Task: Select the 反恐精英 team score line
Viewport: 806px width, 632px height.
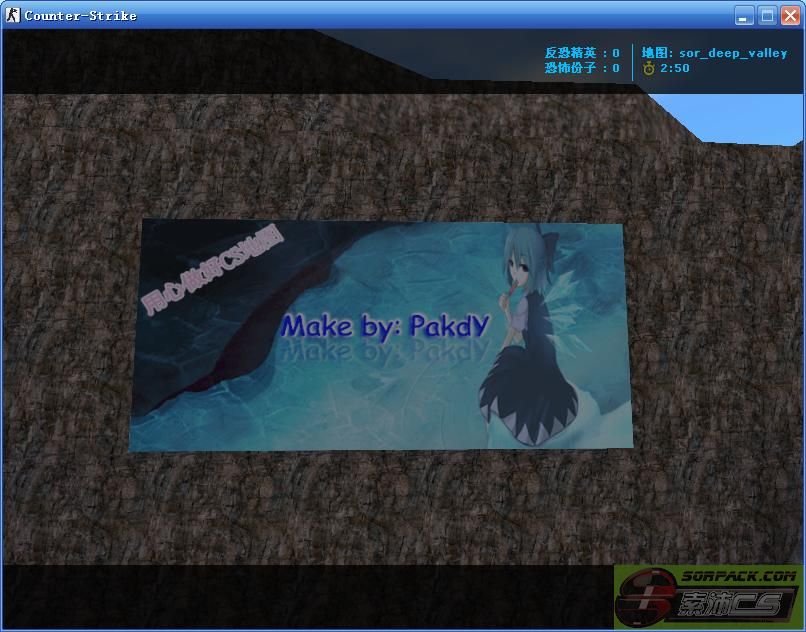Action: coord(582,53)
